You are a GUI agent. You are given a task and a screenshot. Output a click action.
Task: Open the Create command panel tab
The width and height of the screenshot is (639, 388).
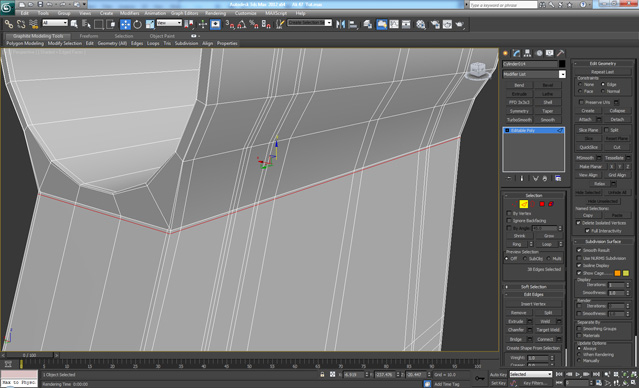(x=506, y=53)
